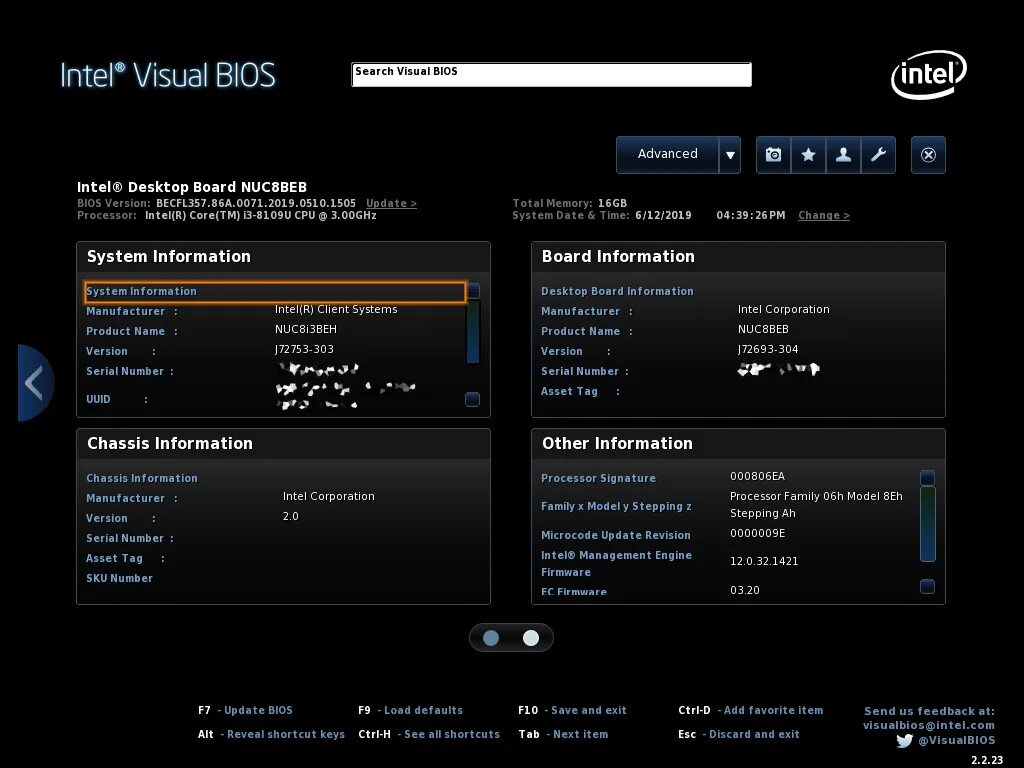This screenshot has width=1024, height=768.
Task: Click the Intel logo
Action: click(x=929, y=74)
